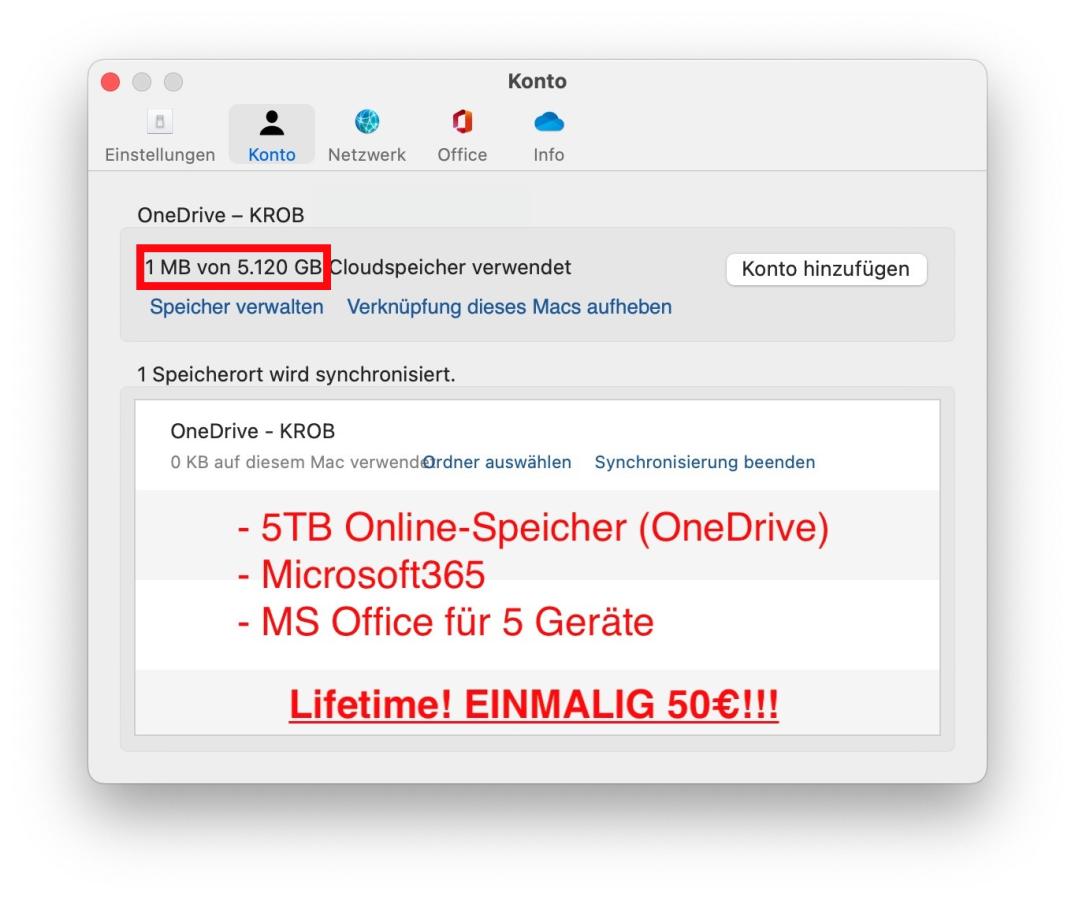Switch to the Netzwerk tab label
Viewport: 1075px width, 900px height.
pyautogui.click(x=367, y=155)
